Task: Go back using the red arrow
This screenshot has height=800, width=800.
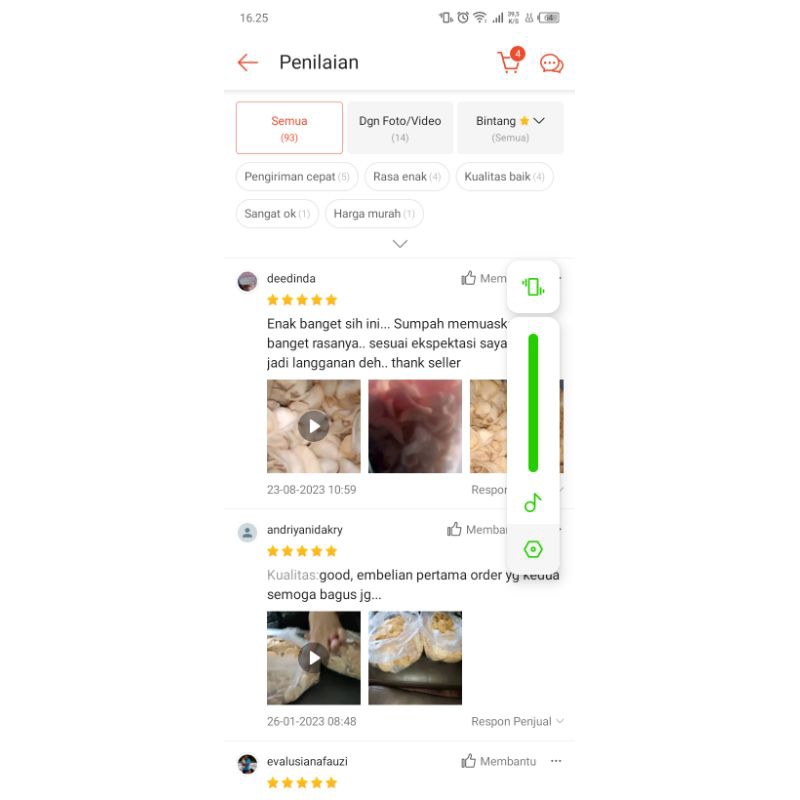Action: tap(248, 63)
